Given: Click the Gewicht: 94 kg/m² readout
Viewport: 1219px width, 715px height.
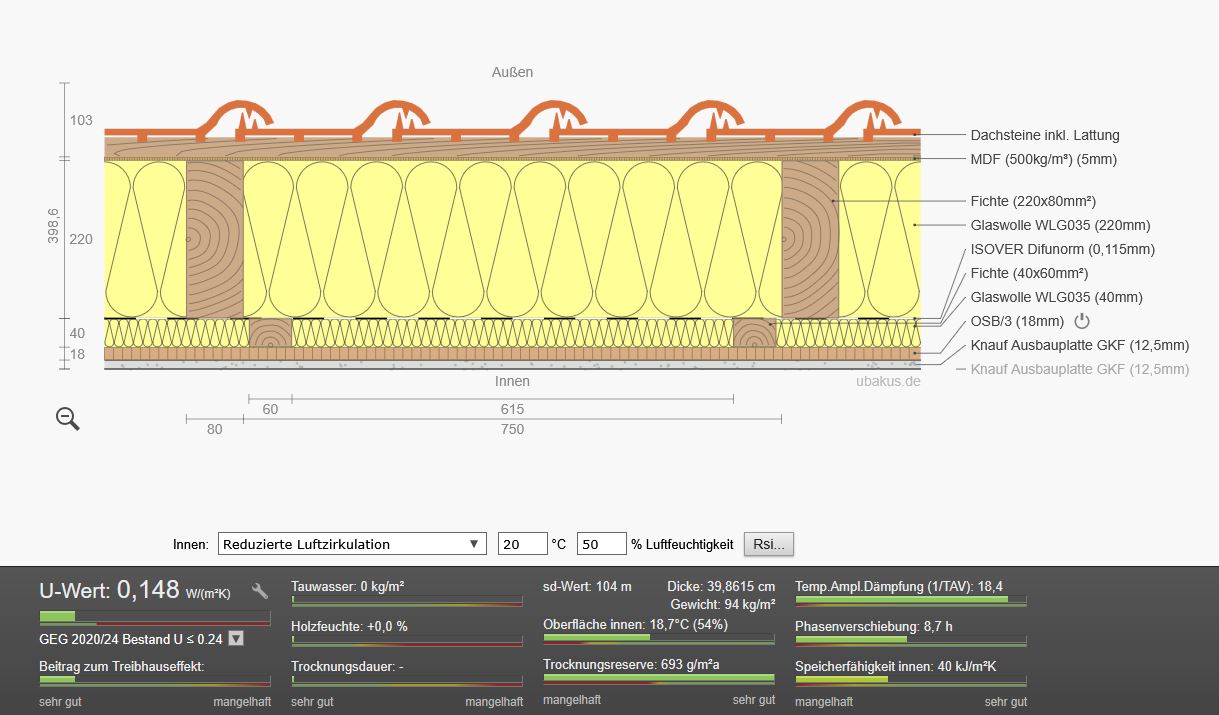Looking at the screenshot, I should pyautogui.click(x=722, y=605).
